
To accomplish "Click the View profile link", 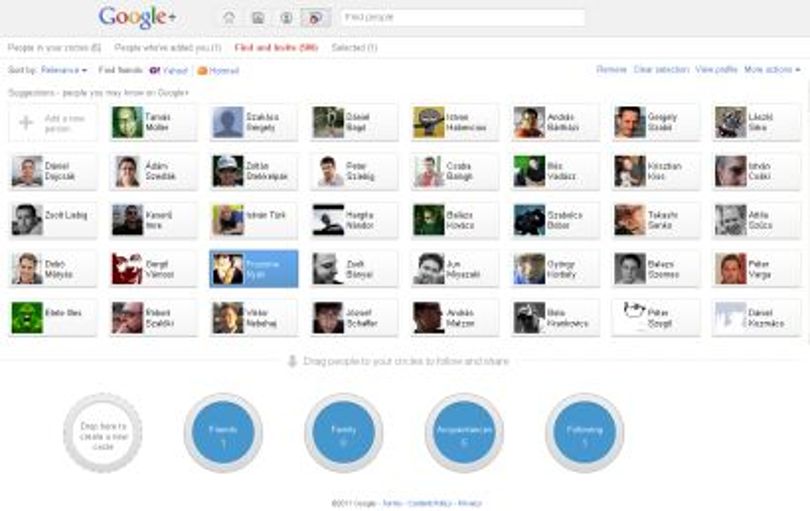I will tap(716, 69).
